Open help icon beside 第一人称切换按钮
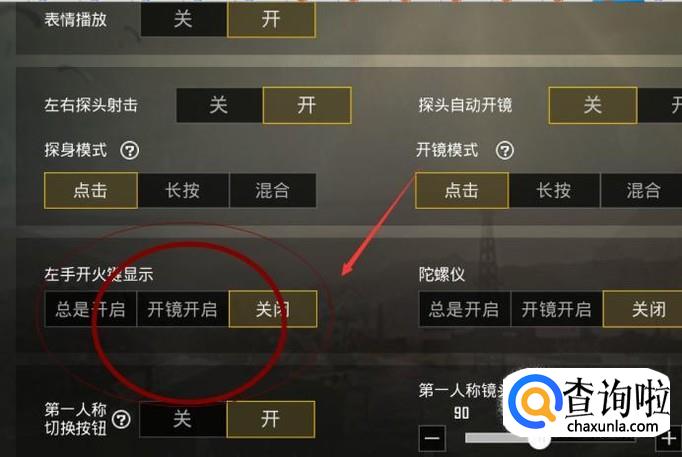682x457 pixels. (121, 420)
